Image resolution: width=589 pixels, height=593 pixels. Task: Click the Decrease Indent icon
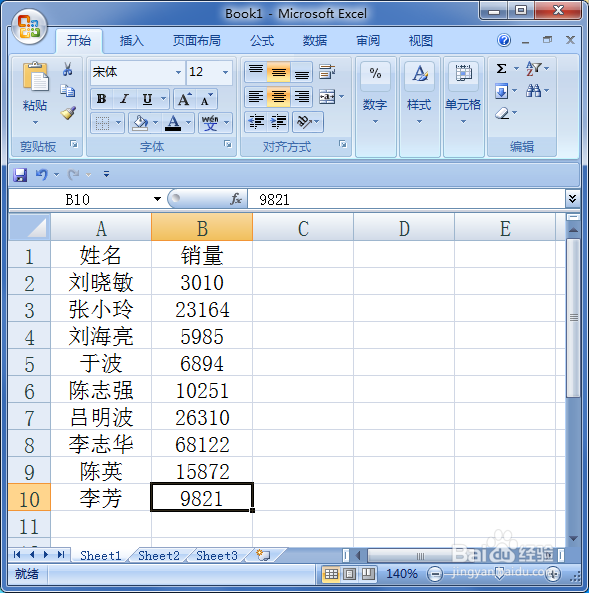coord(256,122)
